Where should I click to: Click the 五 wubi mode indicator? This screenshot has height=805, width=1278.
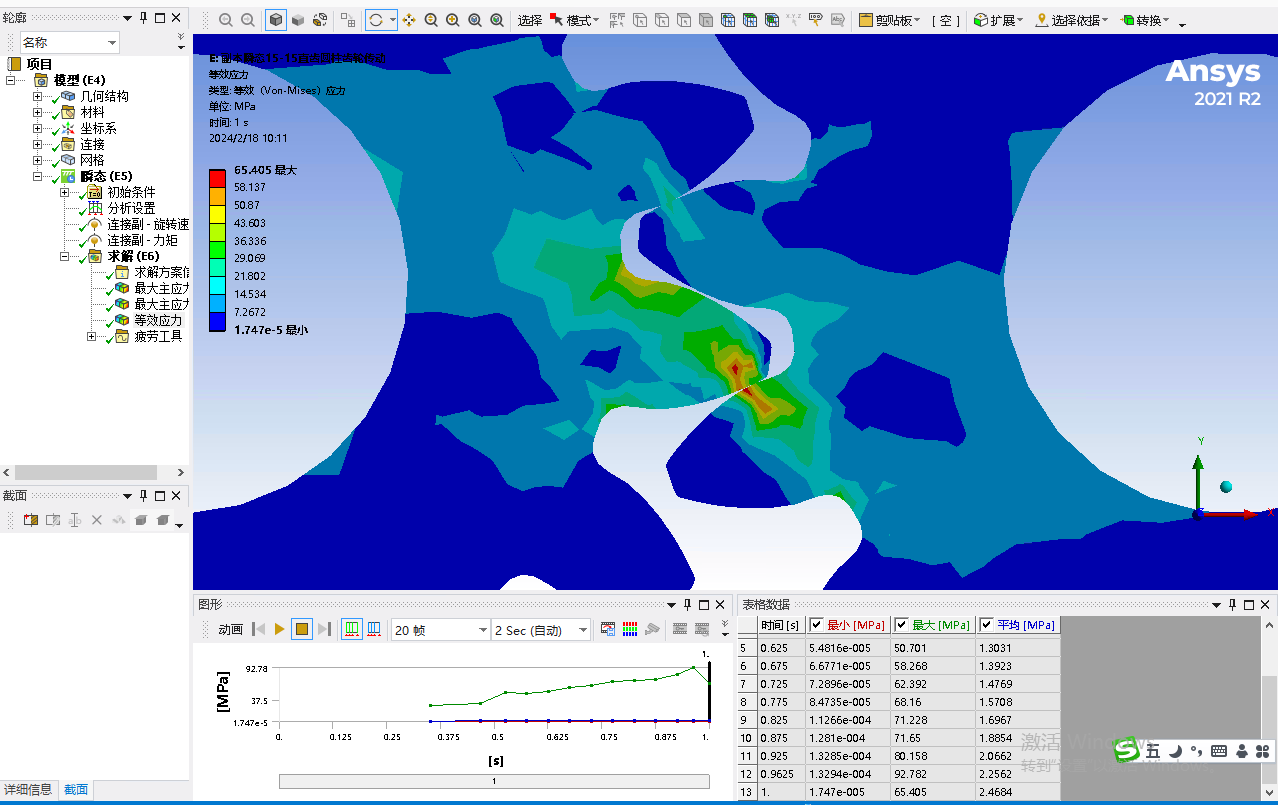coord(1154,750)
